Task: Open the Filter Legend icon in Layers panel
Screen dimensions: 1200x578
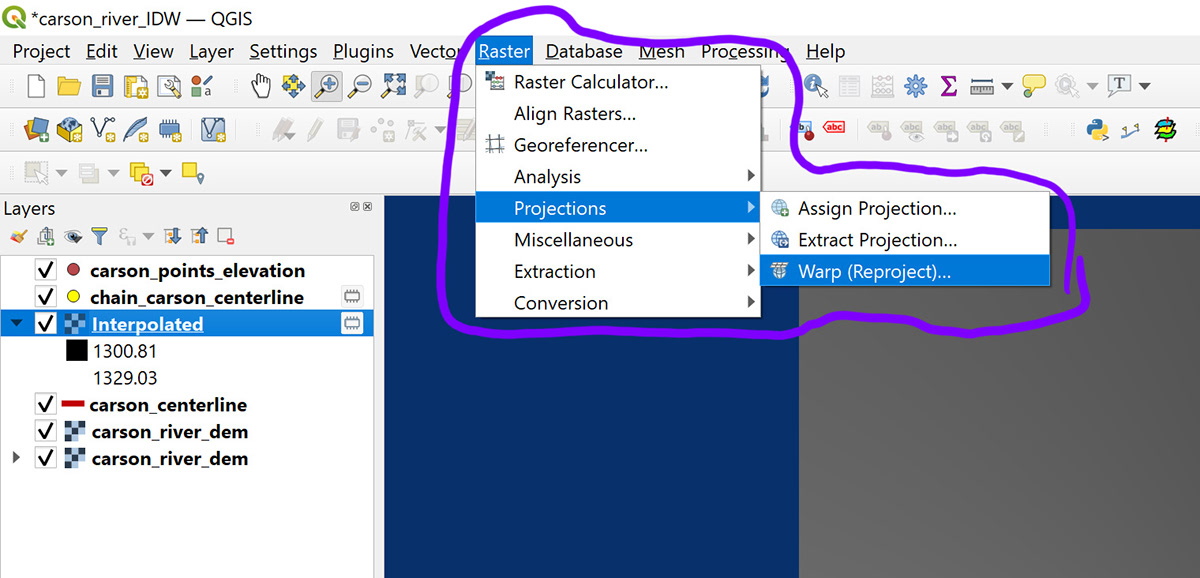Action: coord(97,236)
